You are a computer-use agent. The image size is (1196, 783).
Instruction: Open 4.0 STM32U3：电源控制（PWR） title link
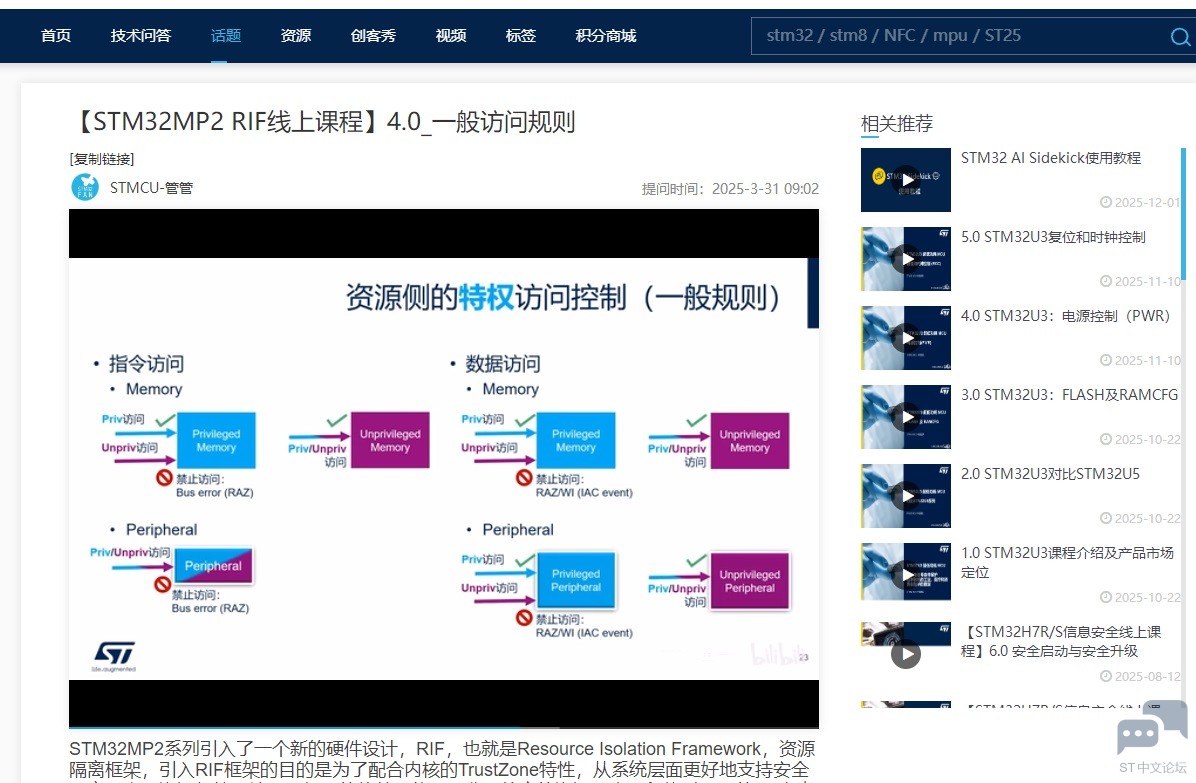click(x=1065, y=316)
